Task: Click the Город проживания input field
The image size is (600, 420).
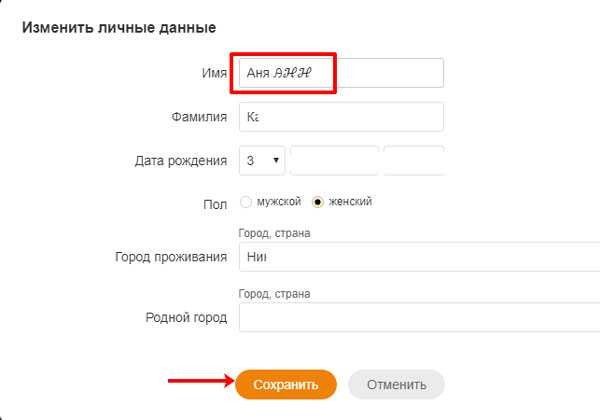Action: click(x=419, y=257)
